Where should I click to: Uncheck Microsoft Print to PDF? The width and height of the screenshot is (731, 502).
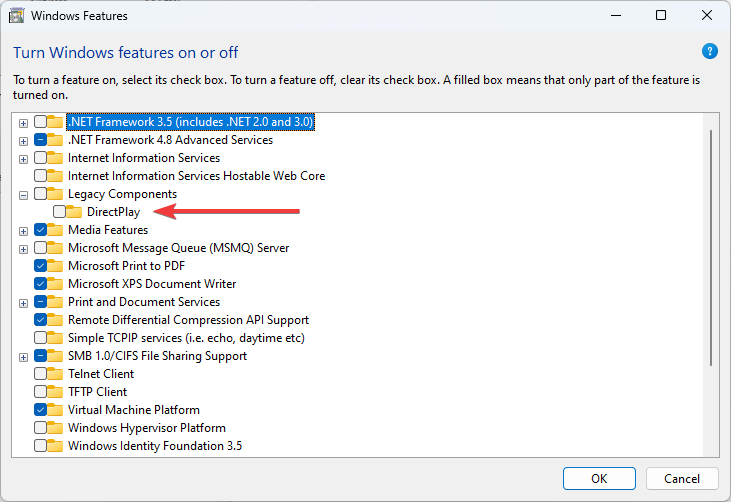(x=41, y=266)
